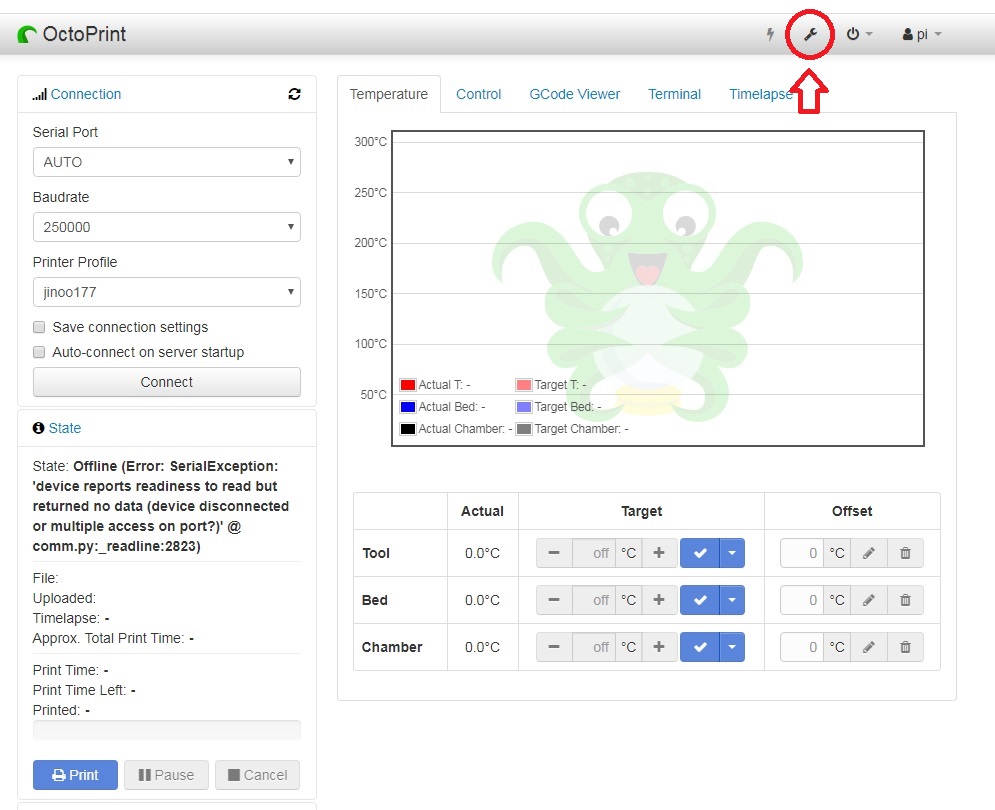Switch to the GCode Viewer tab
The height and width of the screenshot is (810, 995).
(x=575, y=94)
